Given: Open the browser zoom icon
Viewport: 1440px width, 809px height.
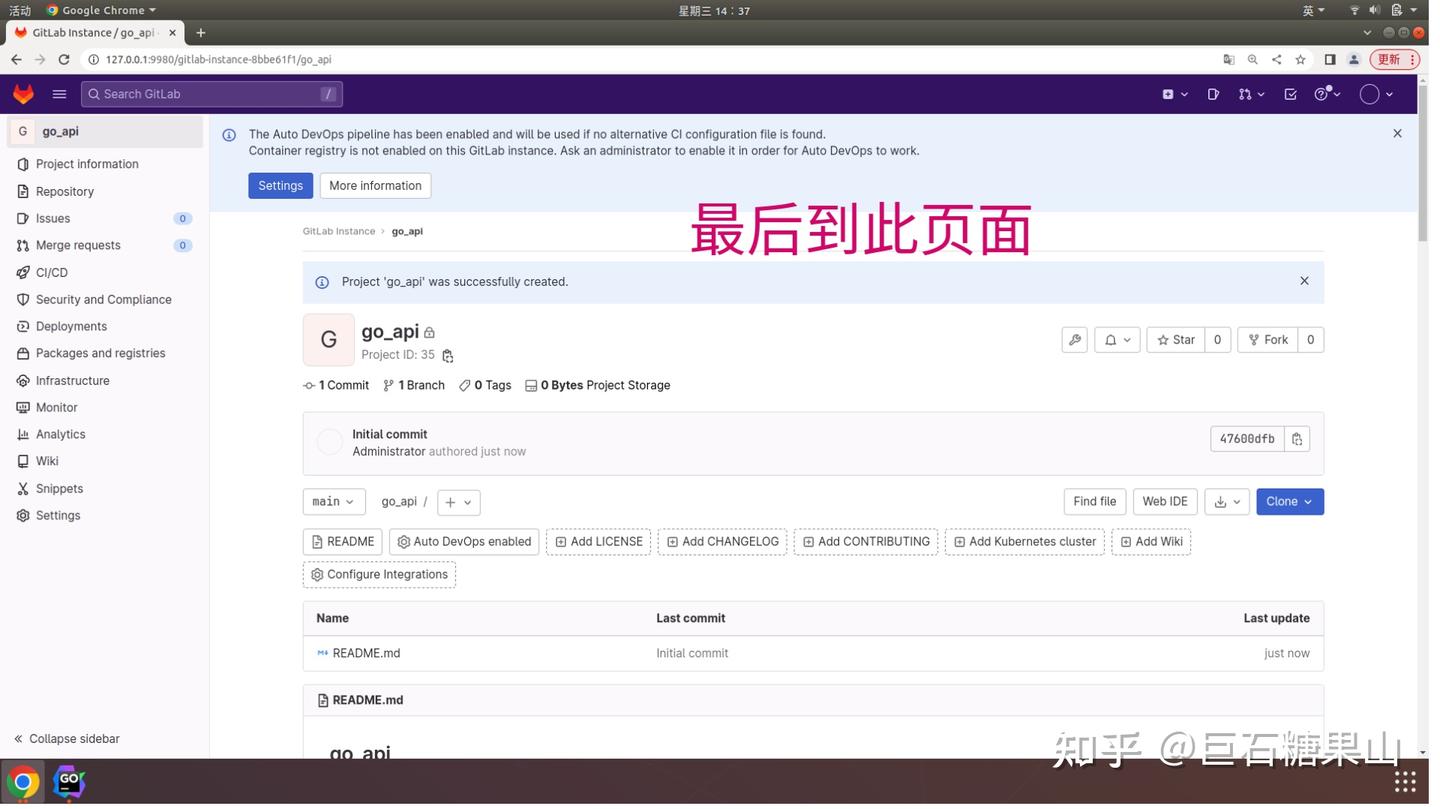Looking at the screenshot, I should click(x=1252, y=59).
